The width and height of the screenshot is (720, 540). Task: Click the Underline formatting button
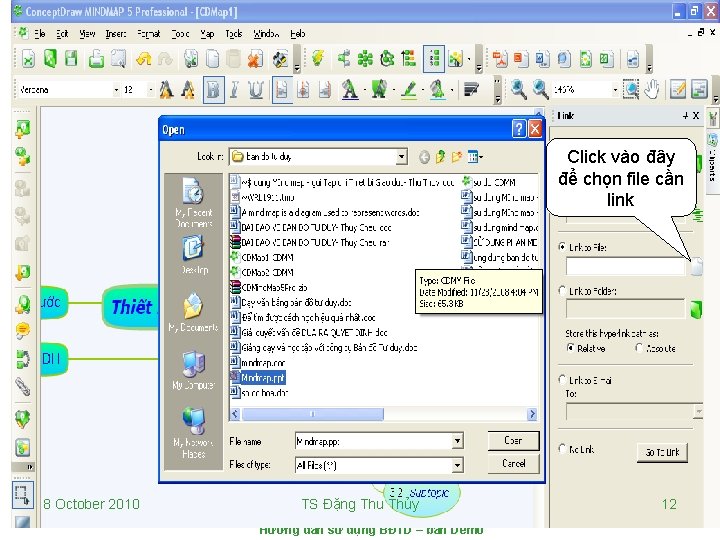click(256, 90)
